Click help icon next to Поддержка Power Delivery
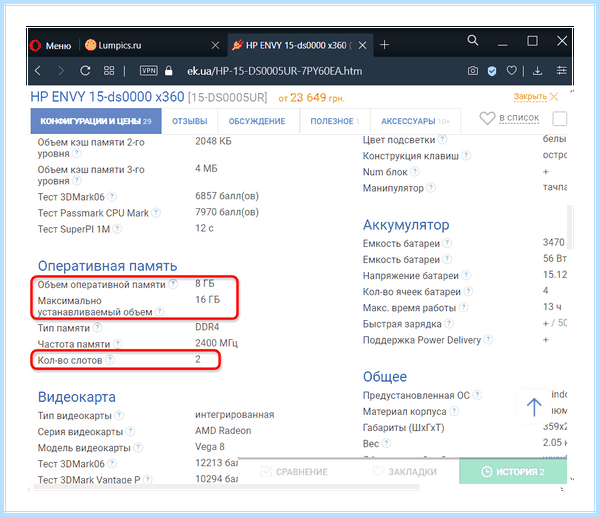The width and height of the screenshot is (600, 517). [x=488, y=339]
